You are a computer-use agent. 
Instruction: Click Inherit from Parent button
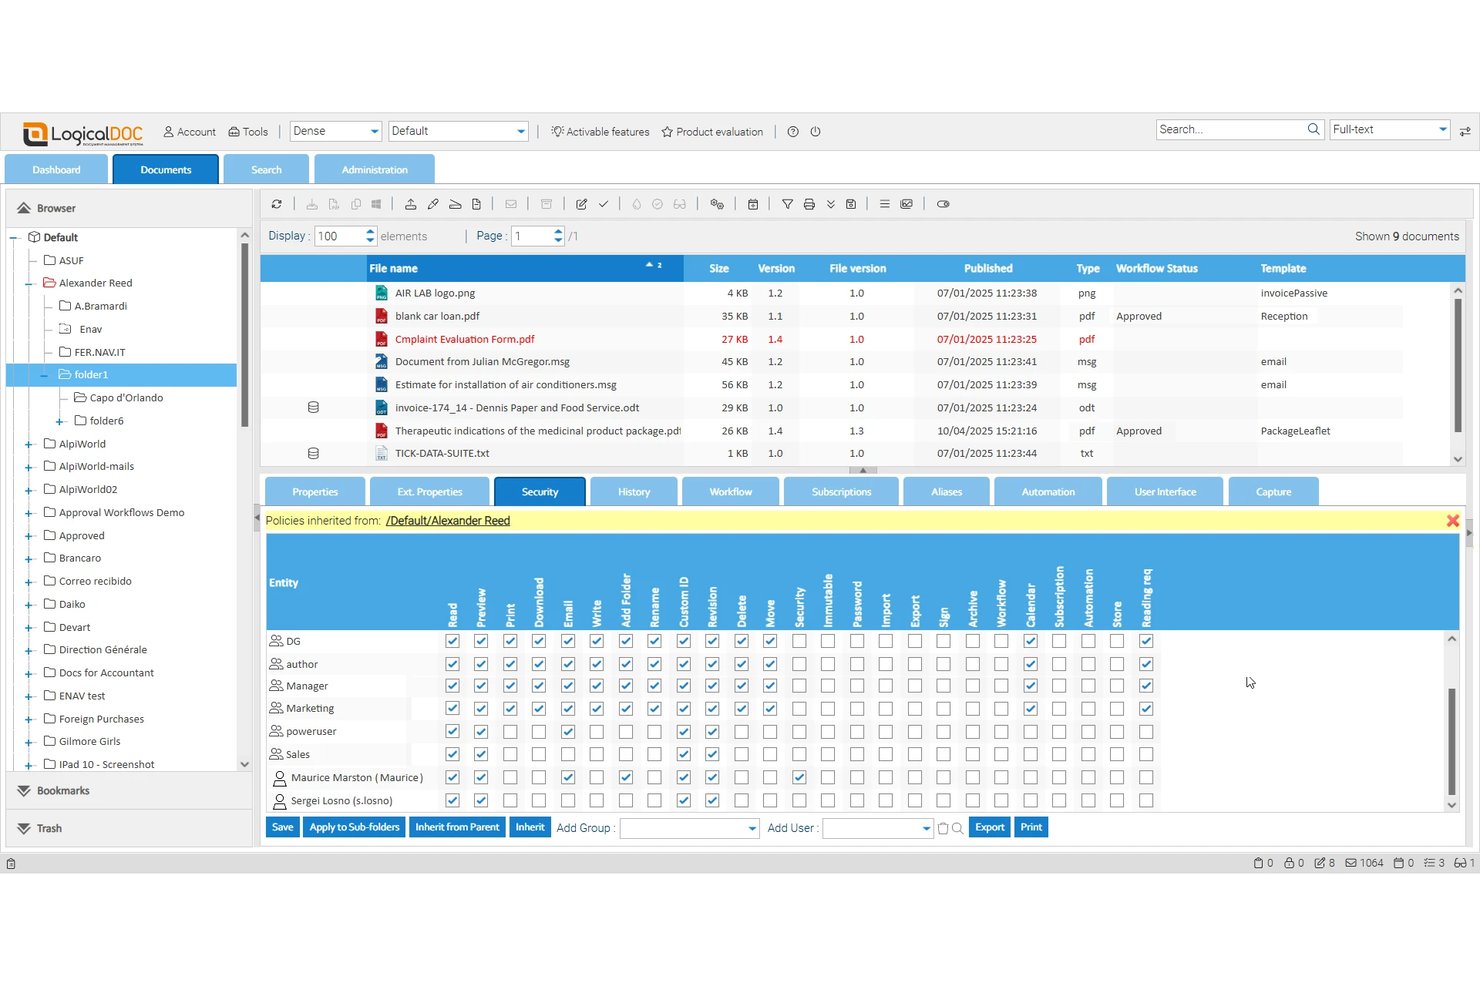click(x=457, y=828)
